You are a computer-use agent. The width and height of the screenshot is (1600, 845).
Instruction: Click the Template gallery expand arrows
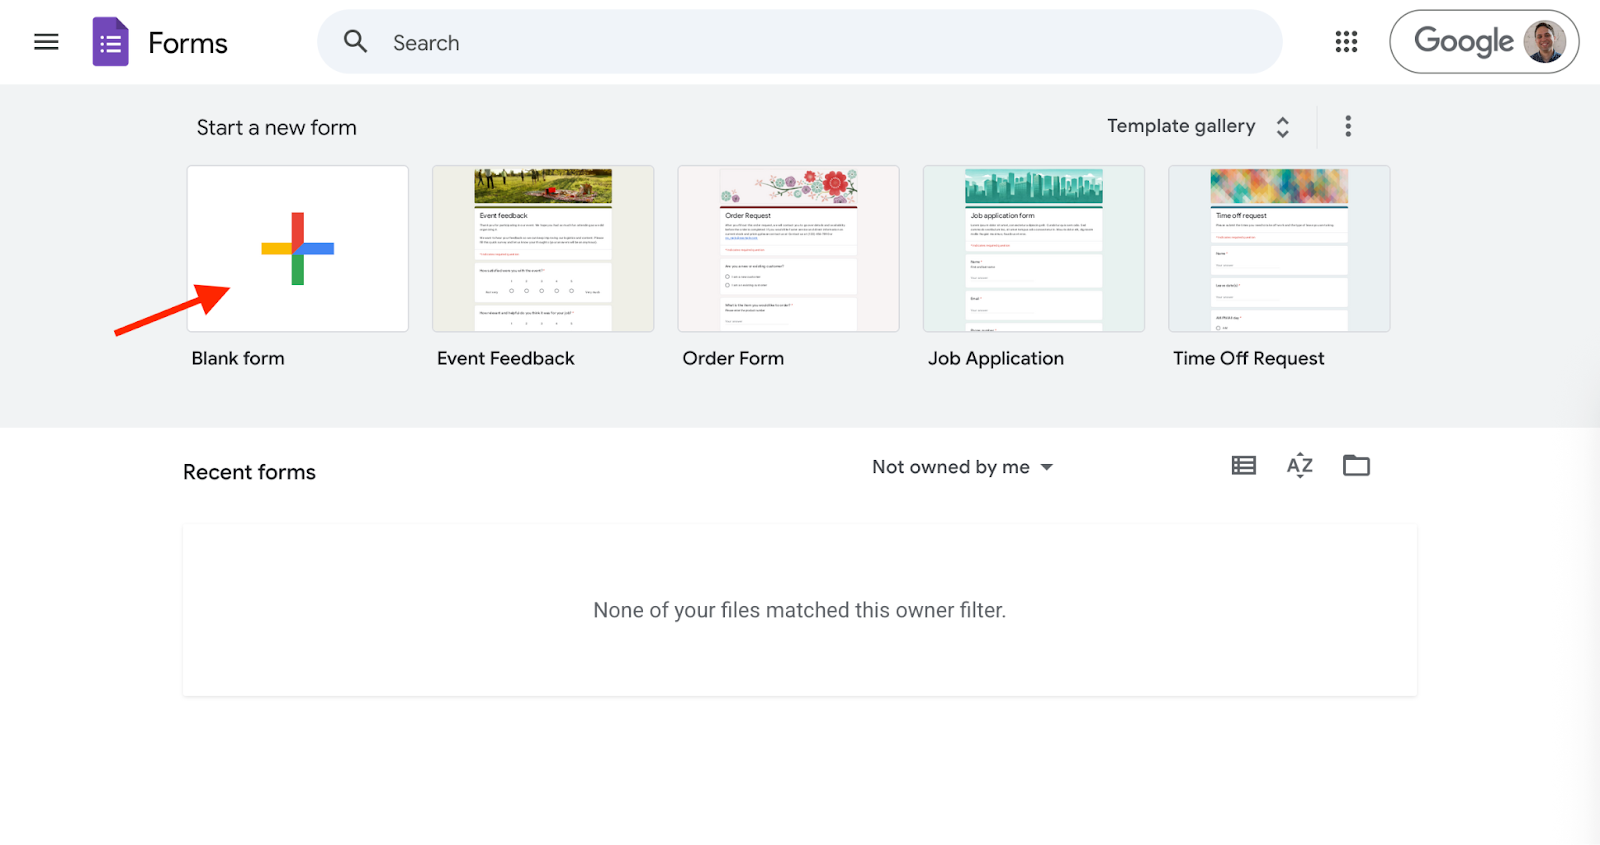click(1283, 127)
